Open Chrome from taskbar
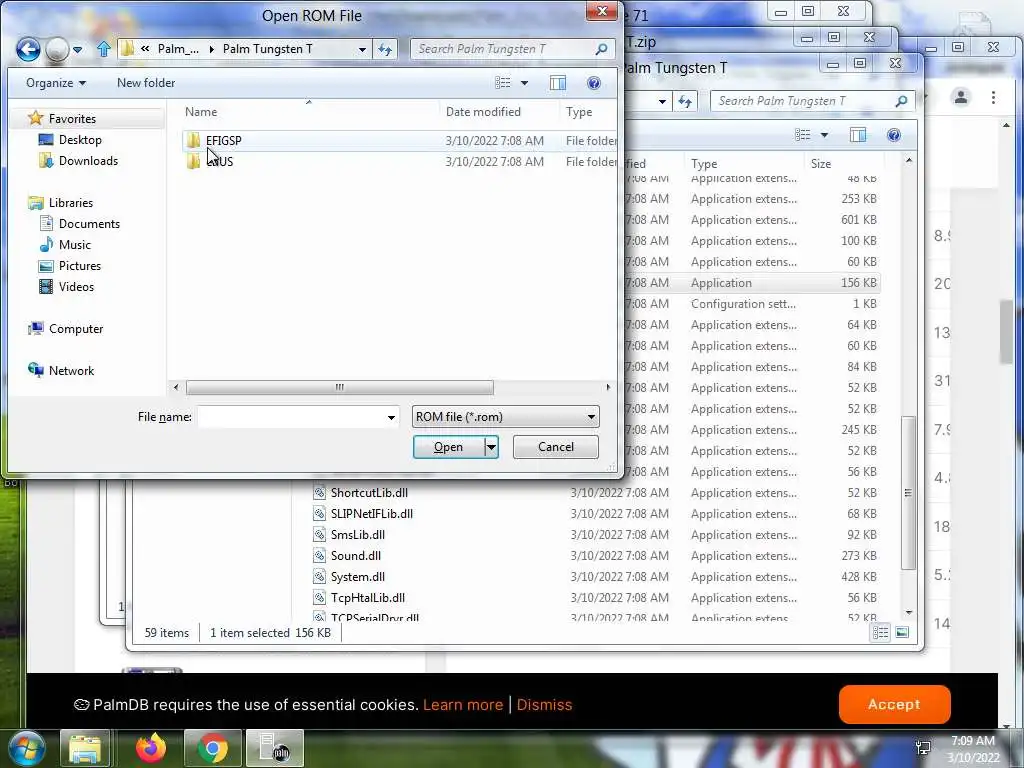The height and width of the screenshot is (768, 1024). pos(212,748)
